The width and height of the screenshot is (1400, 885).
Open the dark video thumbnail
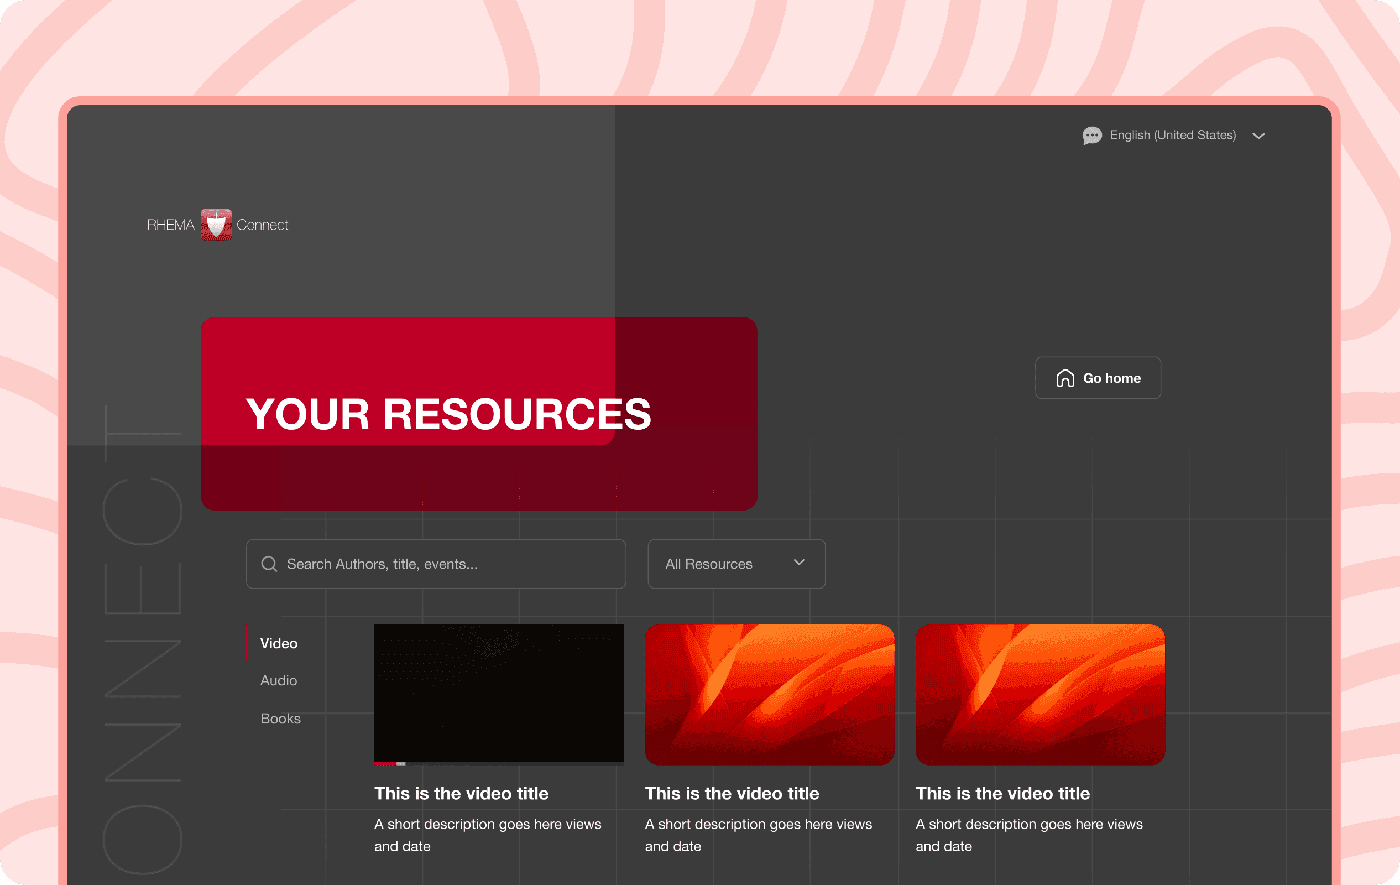[x=499, y=693]
